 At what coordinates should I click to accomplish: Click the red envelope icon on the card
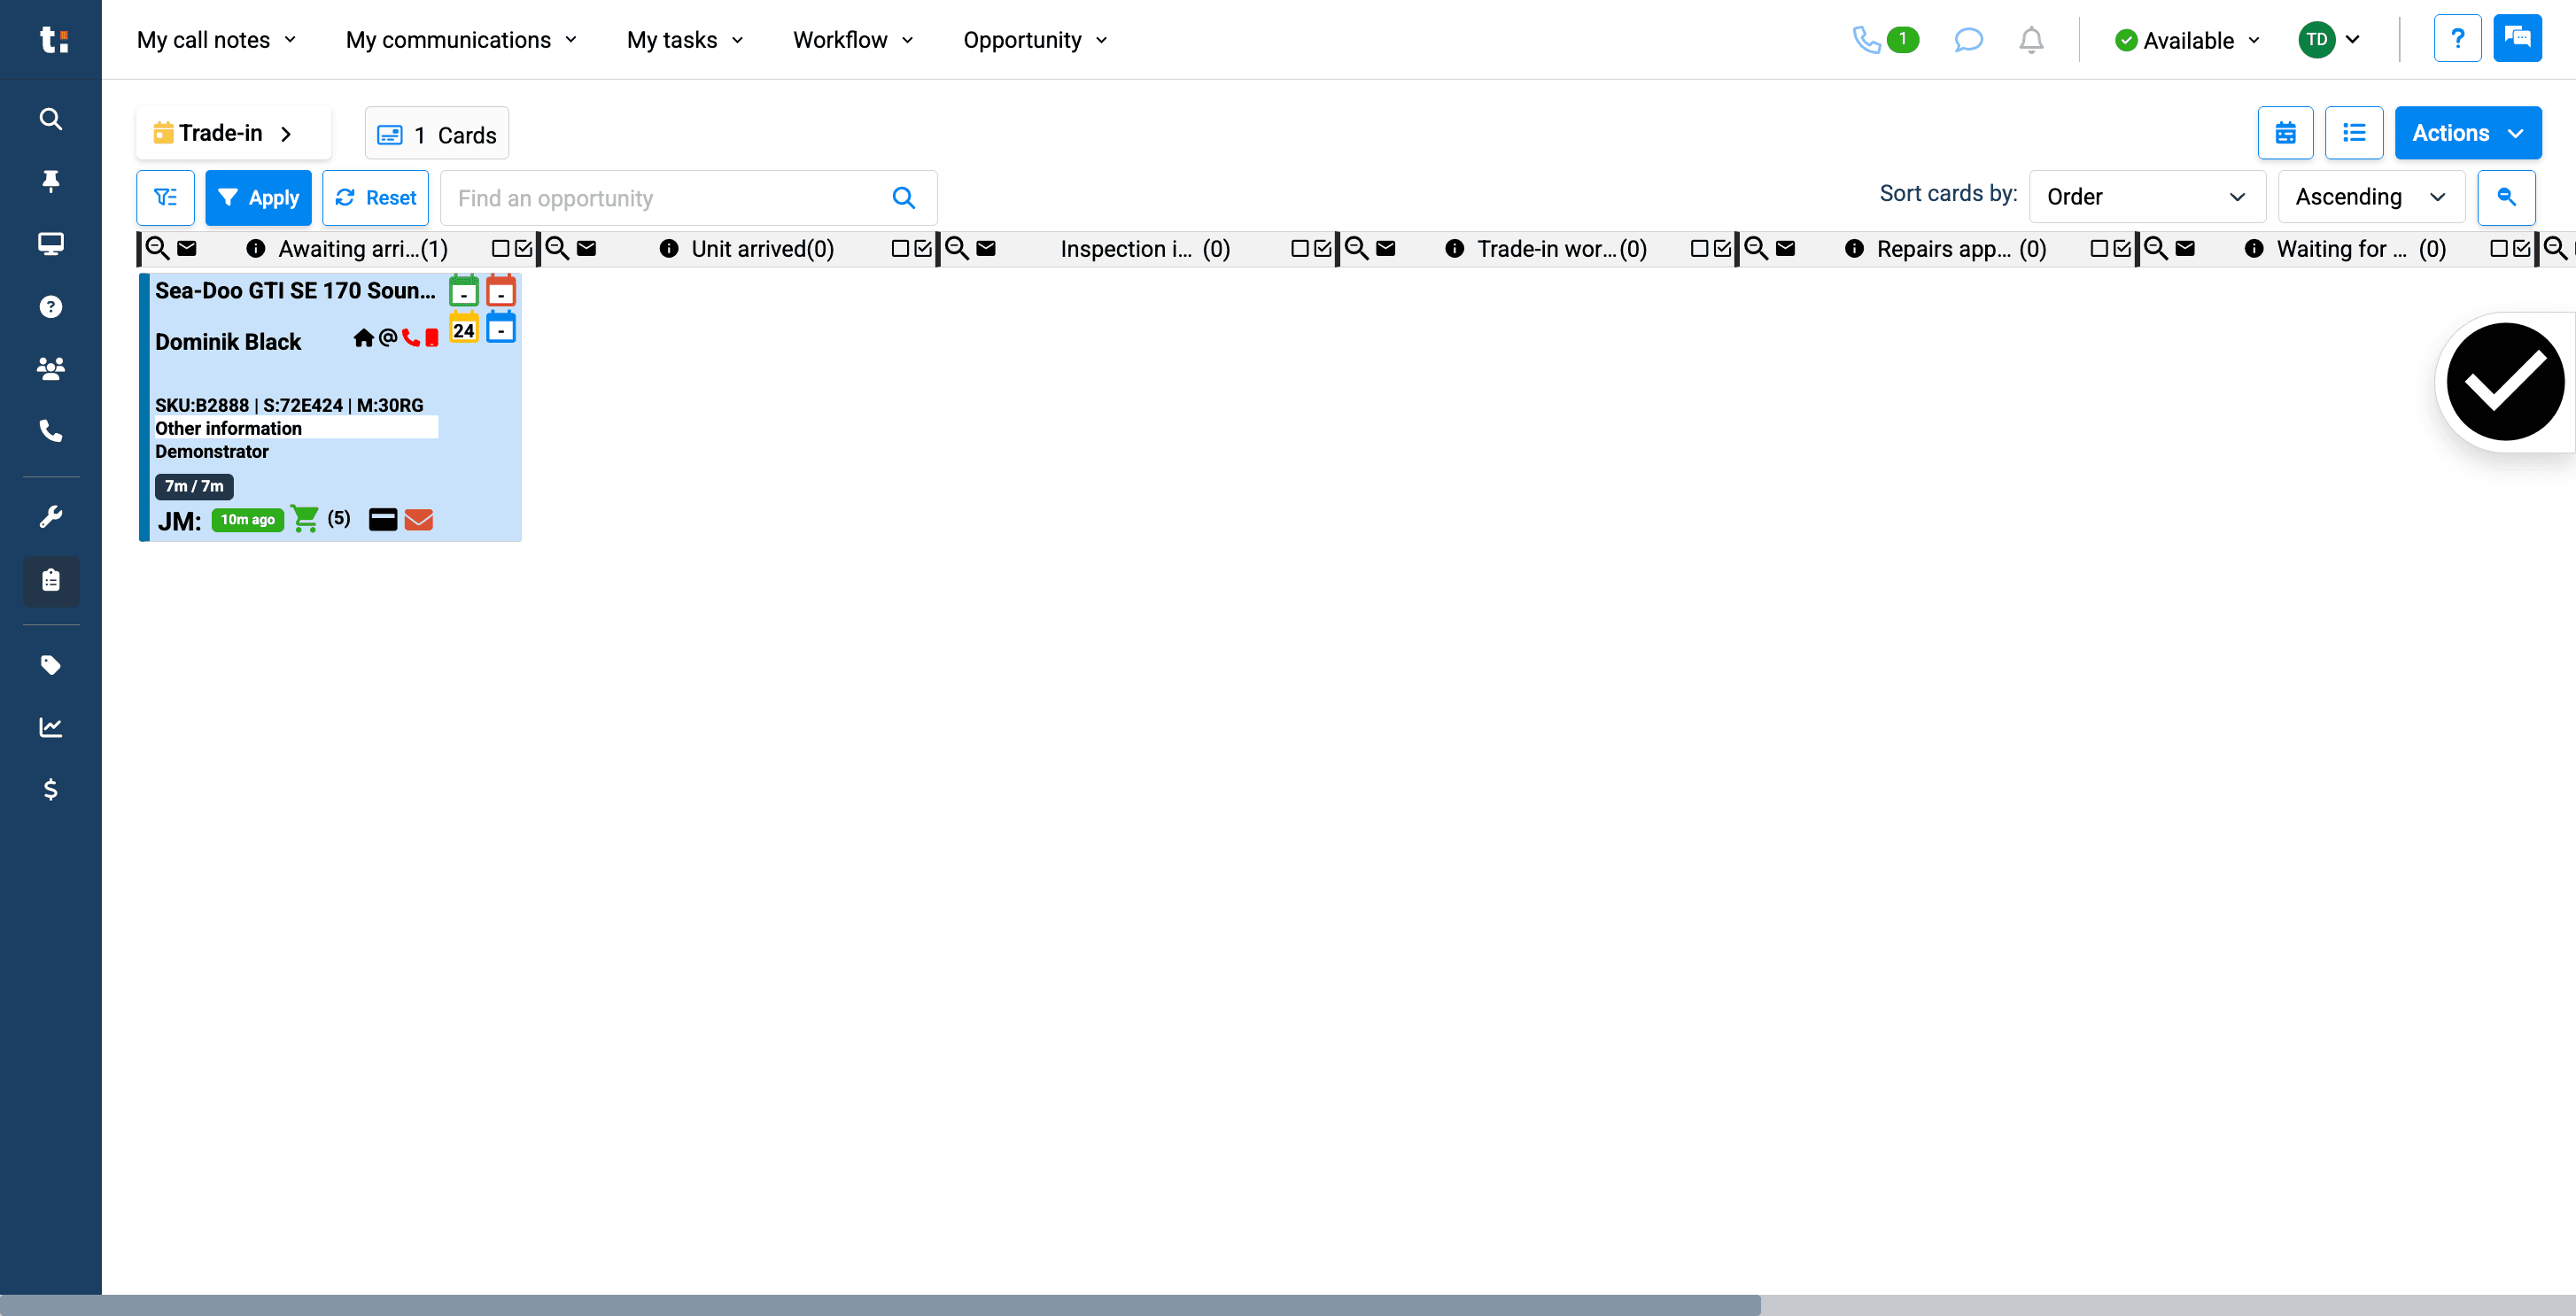(x=419, y=519)
